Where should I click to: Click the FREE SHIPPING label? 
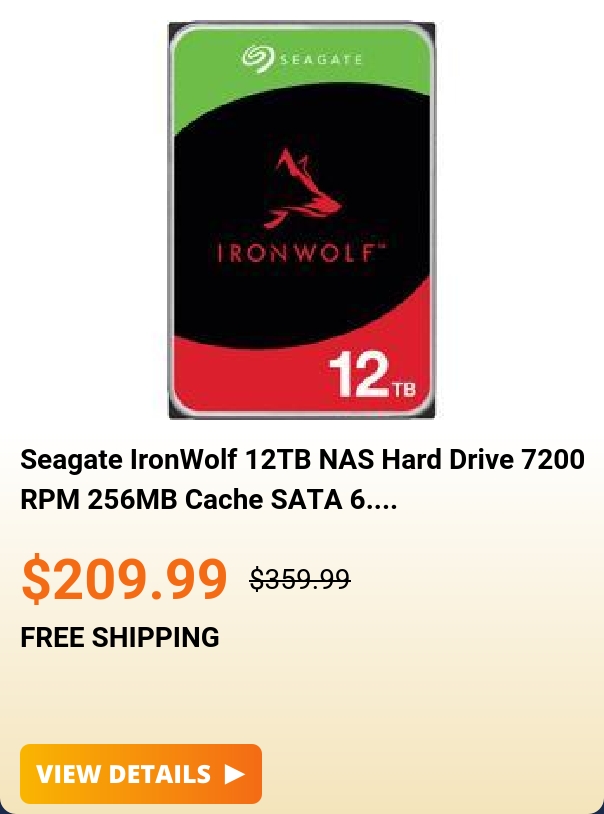[119, 637]
